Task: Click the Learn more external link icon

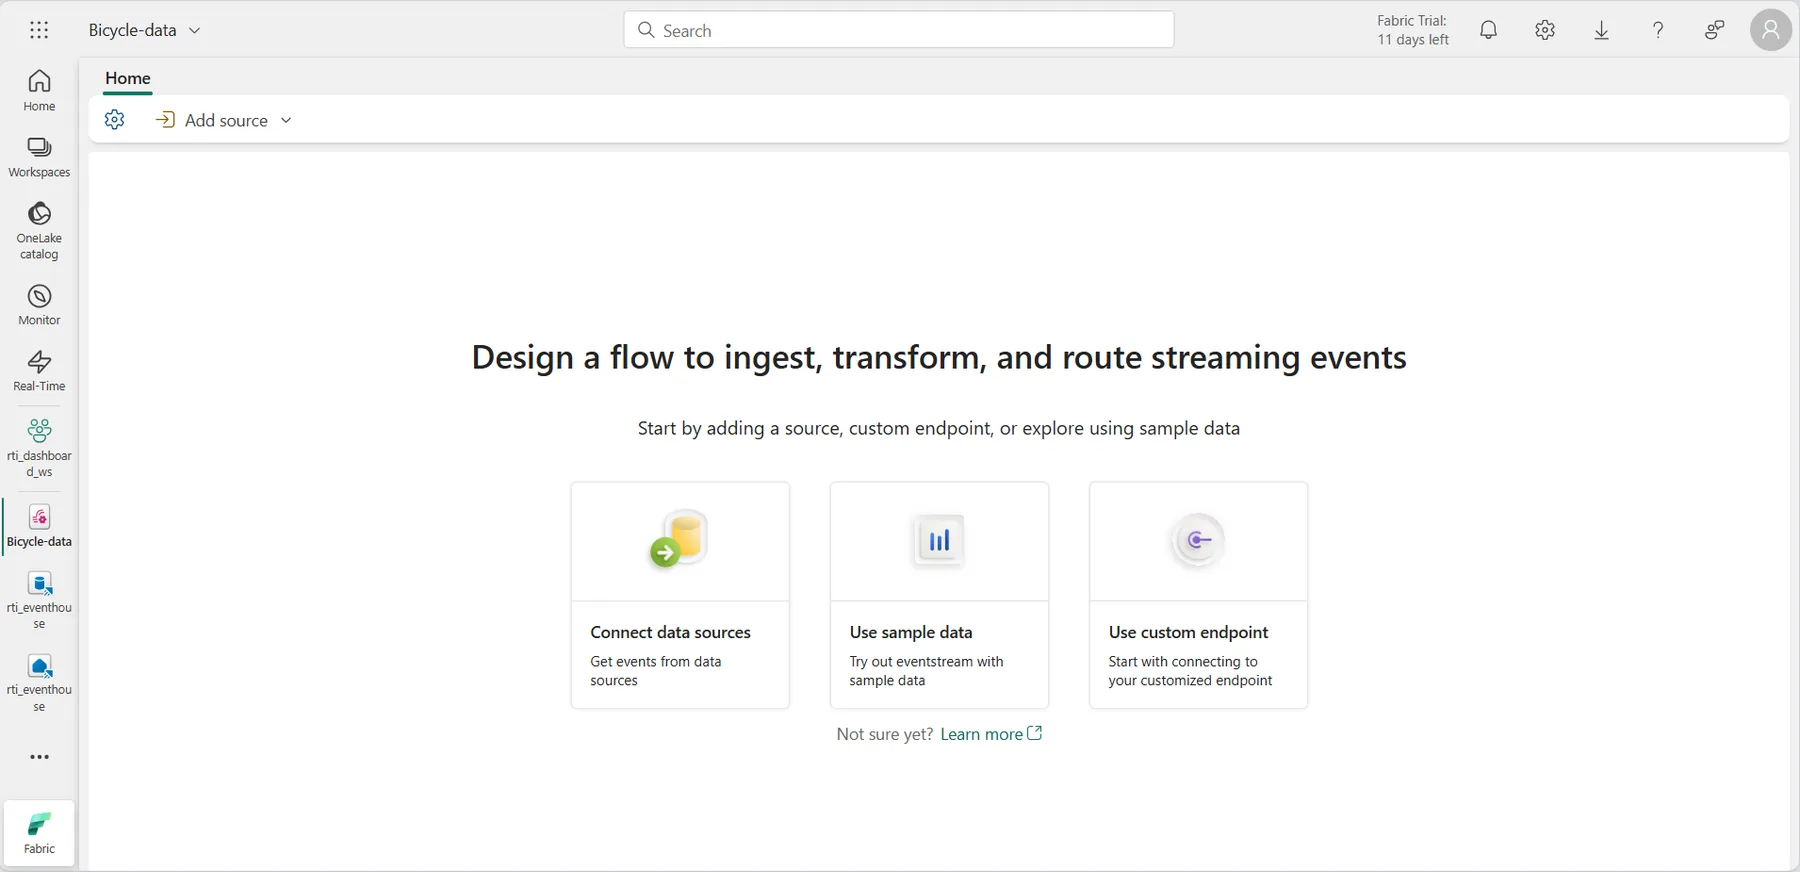Action: 1035,733
